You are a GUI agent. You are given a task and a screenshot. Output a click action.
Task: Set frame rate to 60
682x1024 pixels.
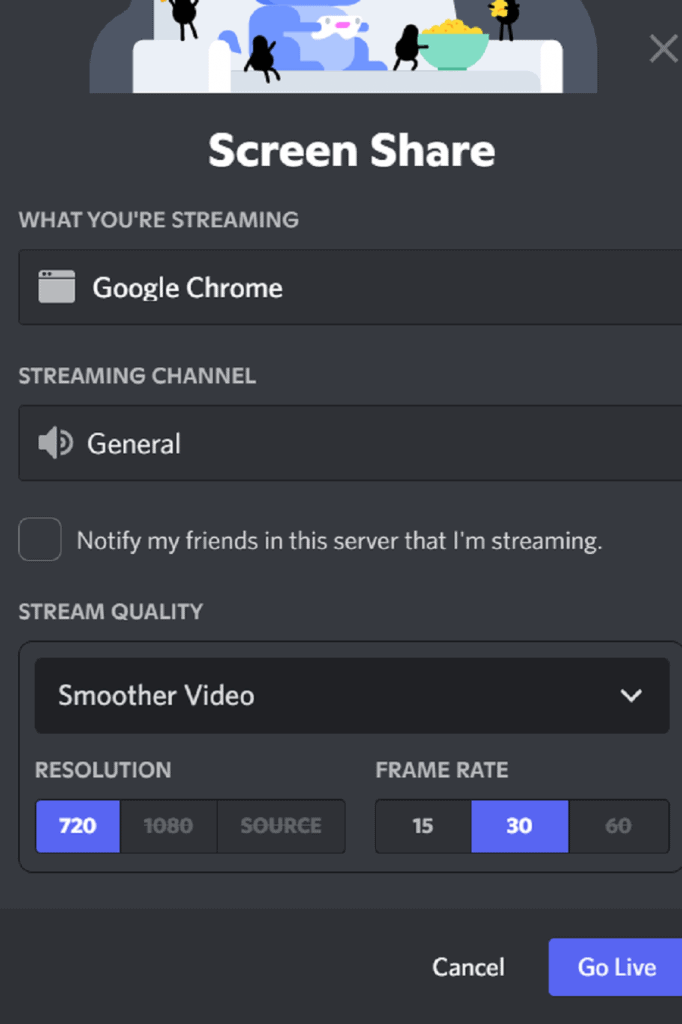click(618, 826)
